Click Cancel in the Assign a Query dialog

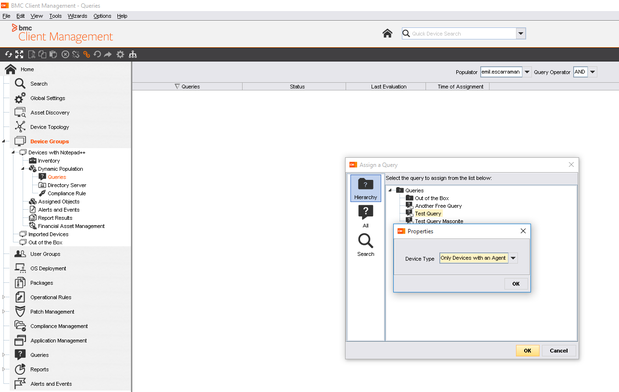[559, 351]
